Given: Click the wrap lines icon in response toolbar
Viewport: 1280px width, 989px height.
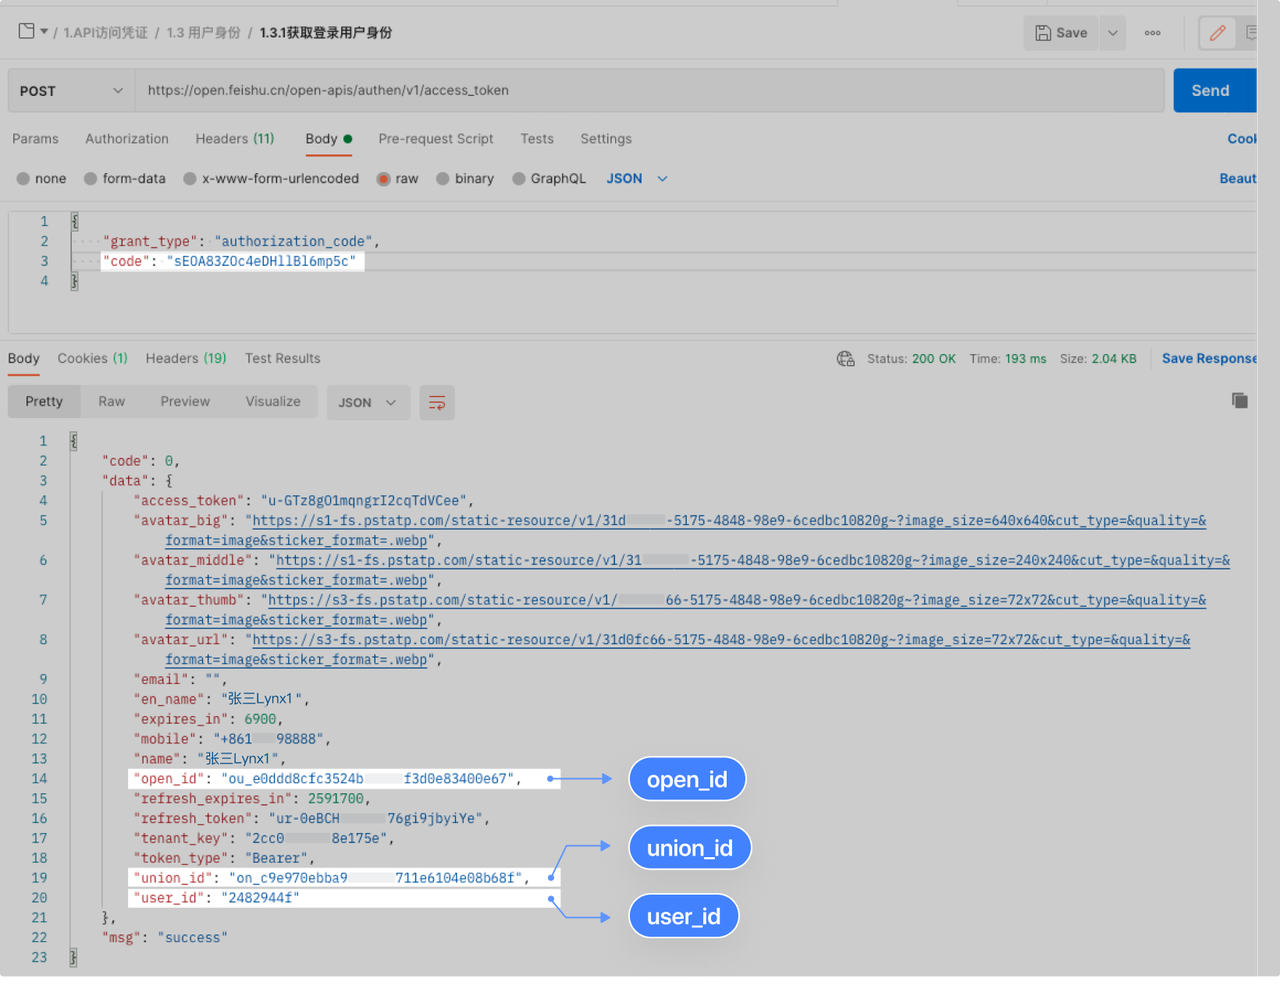Looking at the screenshot, I should (437, 402).
